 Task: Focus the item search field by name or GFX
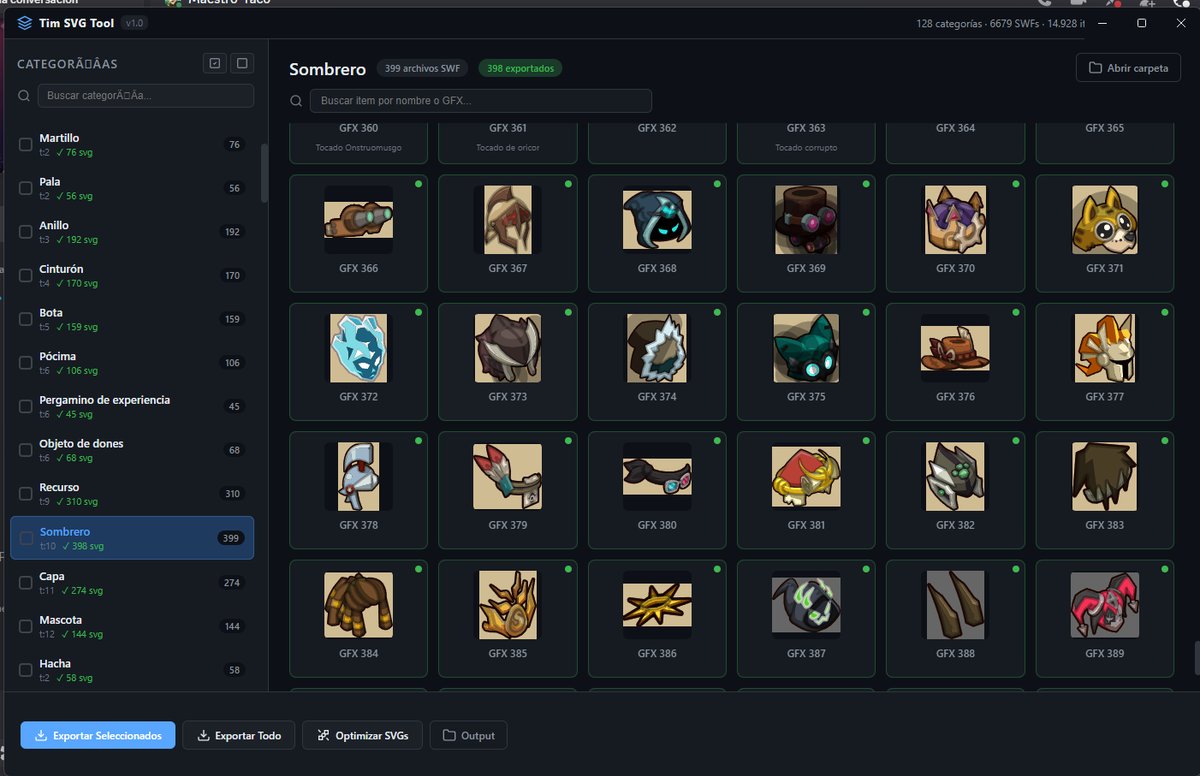tap(480, 101)
